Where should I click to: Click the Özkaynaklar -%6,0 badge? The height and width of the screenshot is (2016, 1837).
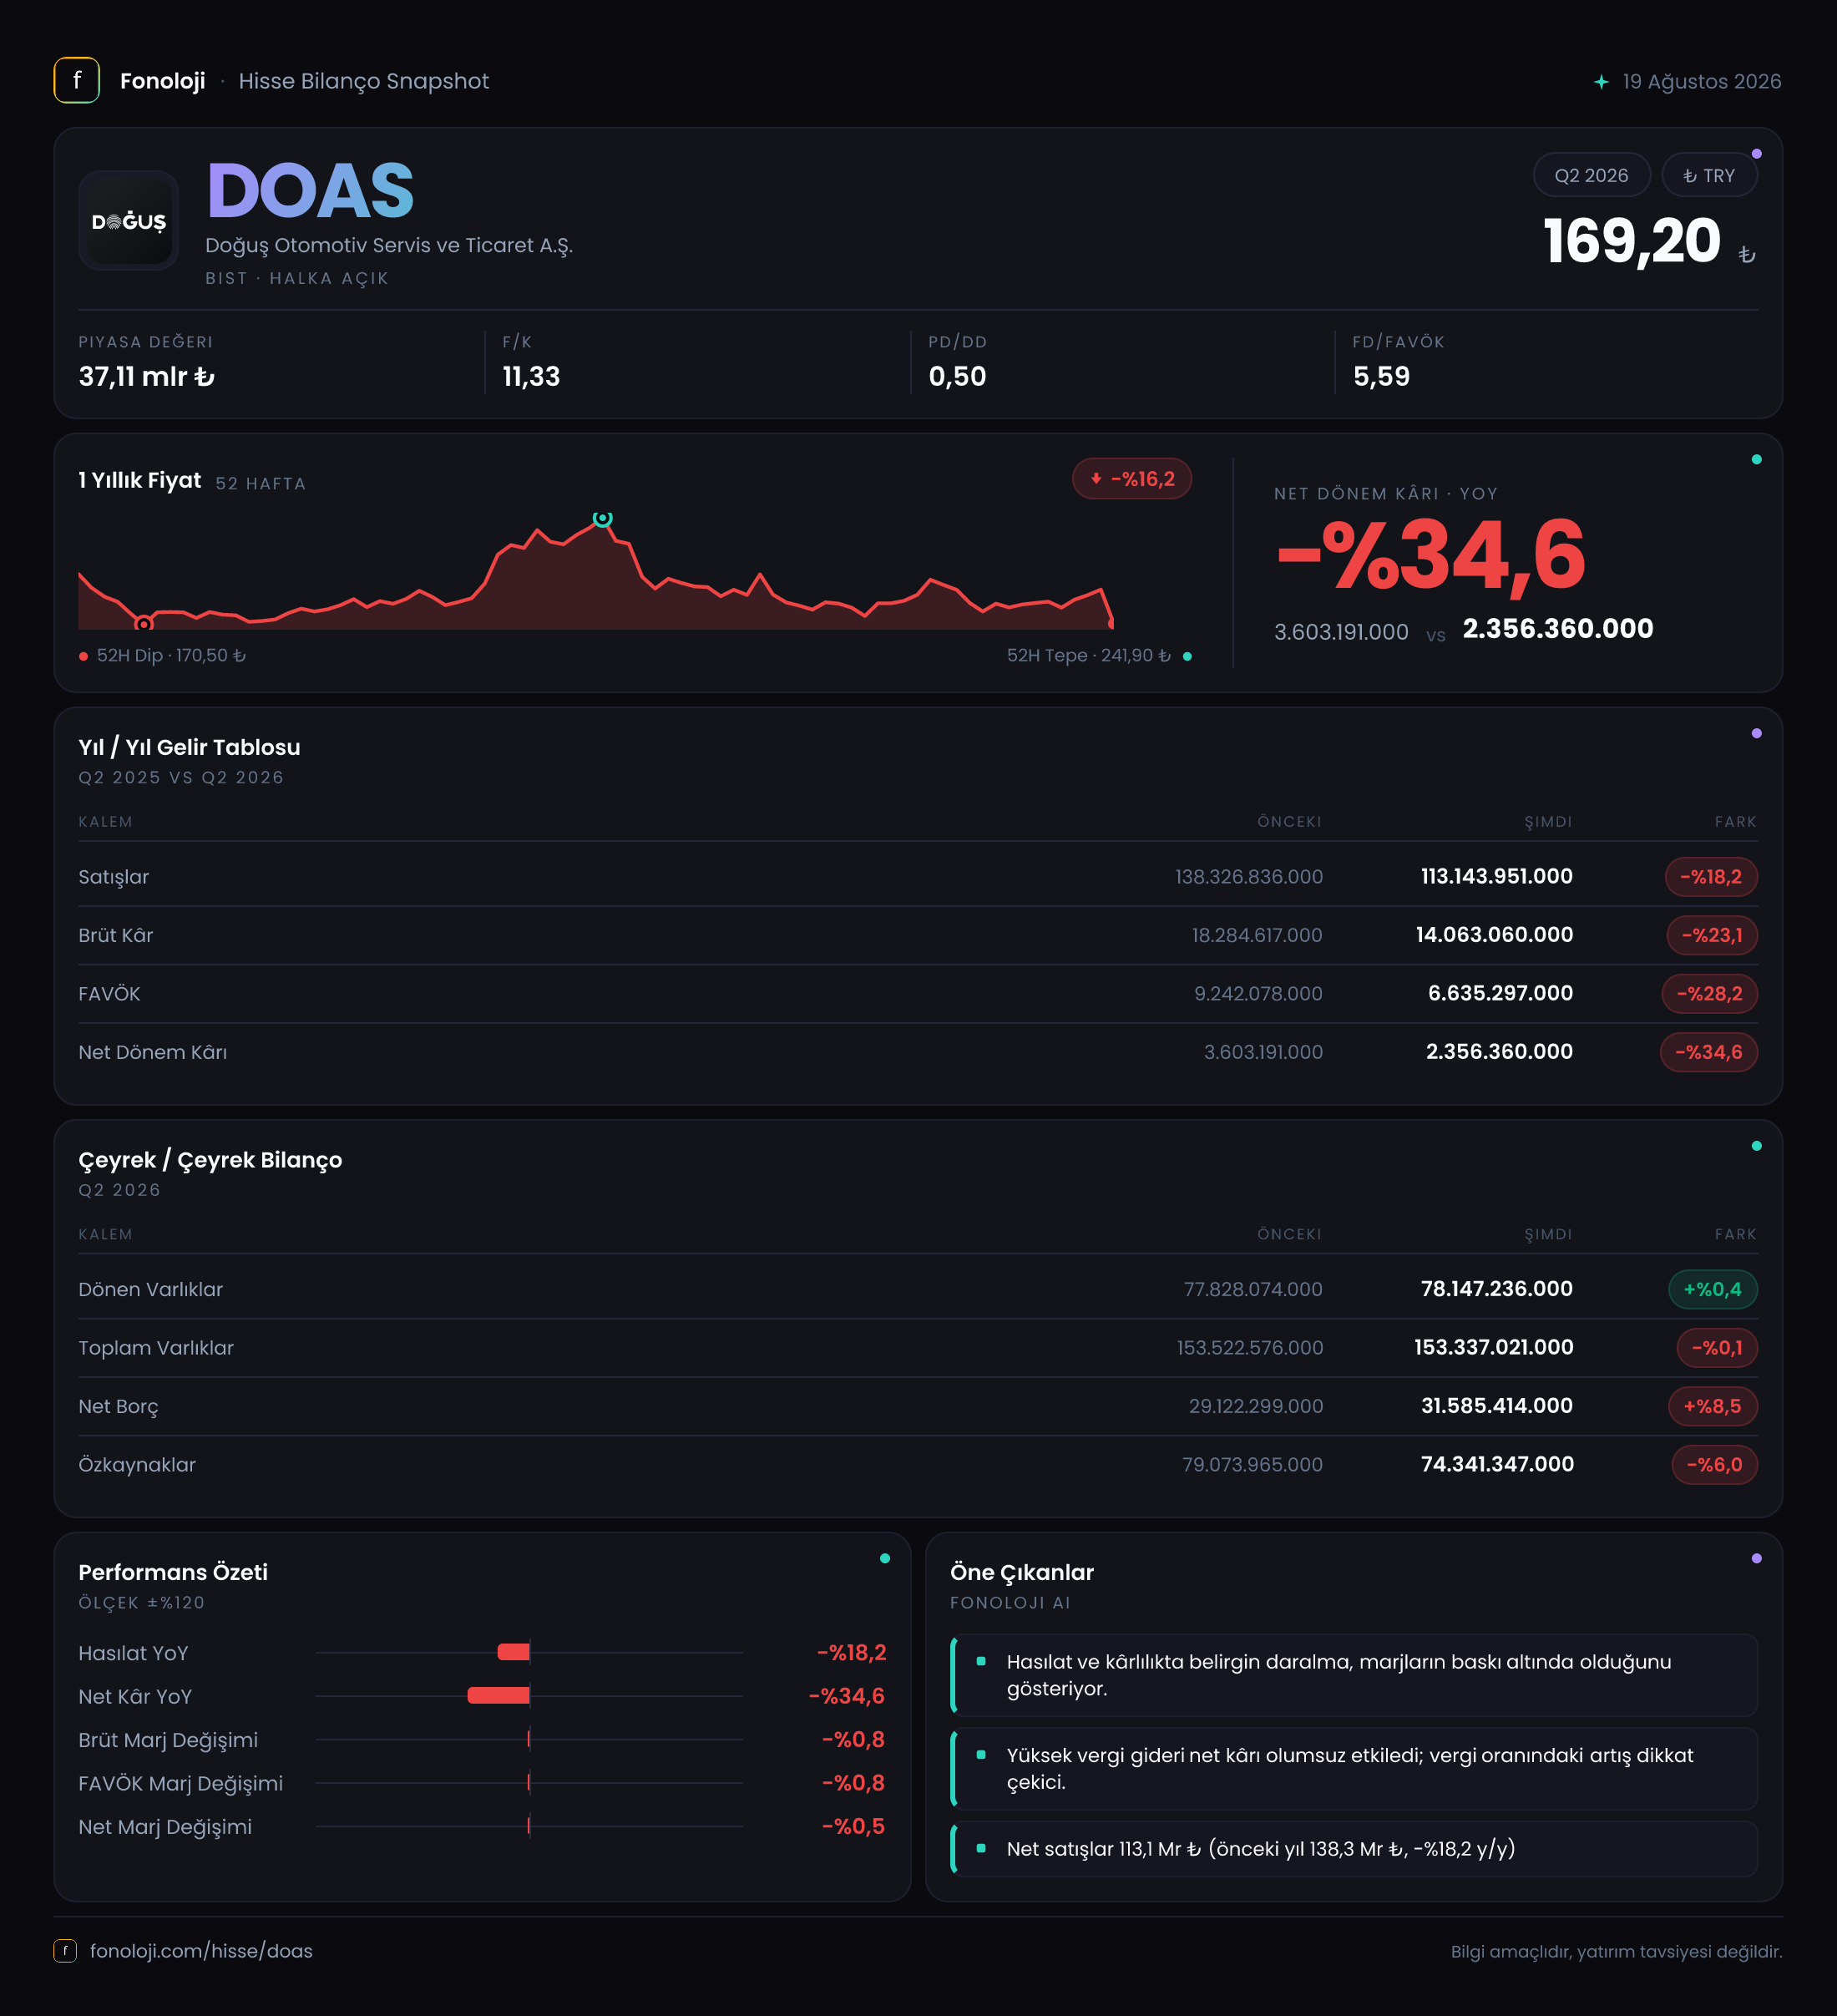click(1715, 1465)
